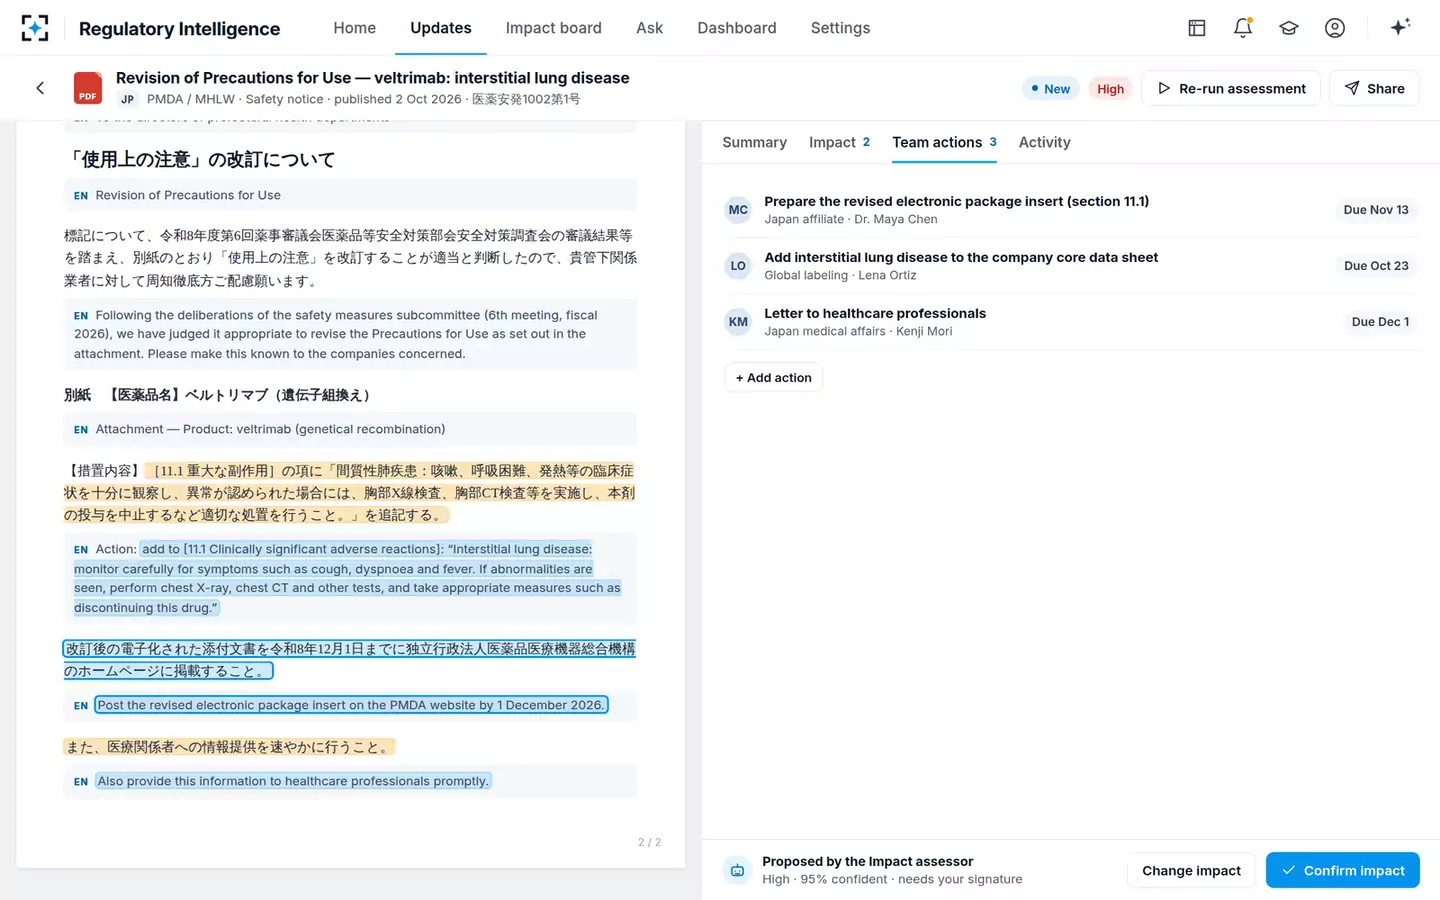The height and width of the screenshot is (900, 1440).
Task: Open the AI sparkle assistant icon
Action: click(x=1400, y=28)
